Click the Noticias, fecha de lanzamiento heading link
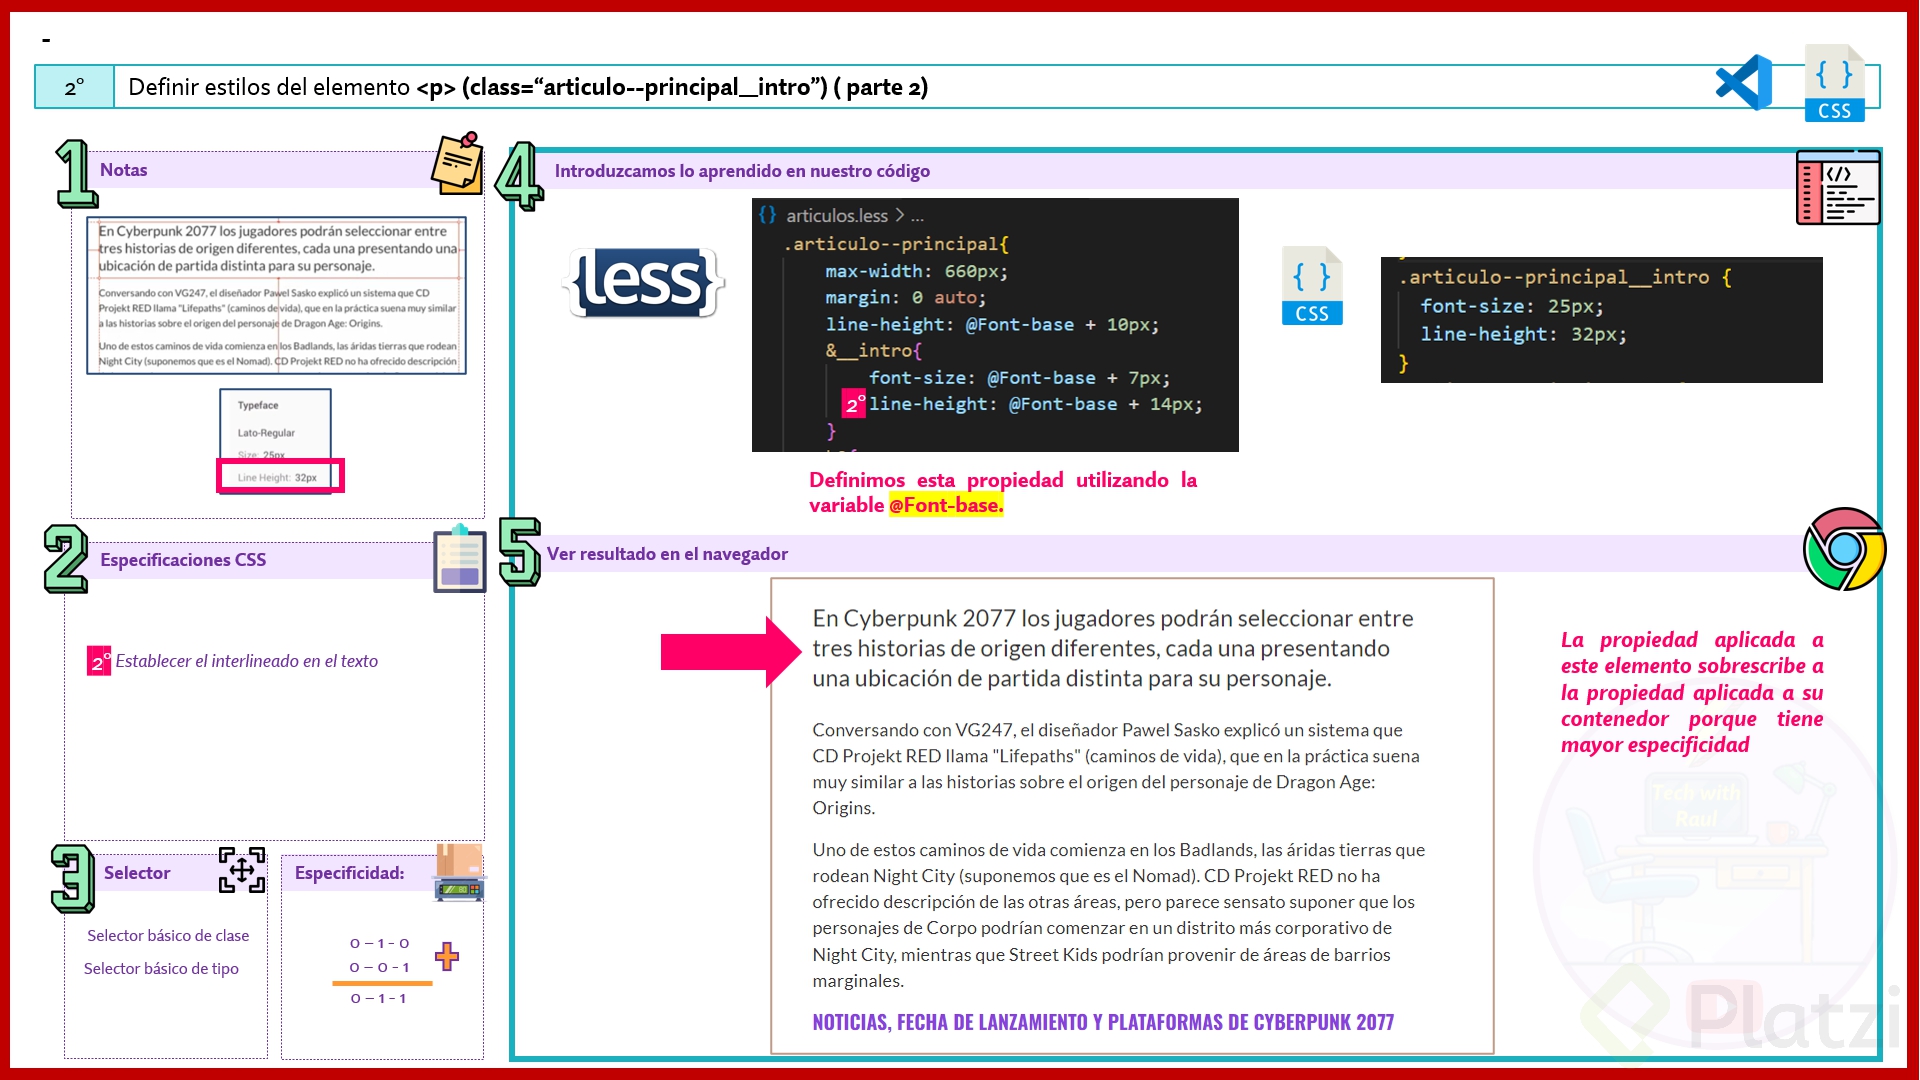The width and height of the screenshot is (1920, 1080). (x=1102, y=1022)
